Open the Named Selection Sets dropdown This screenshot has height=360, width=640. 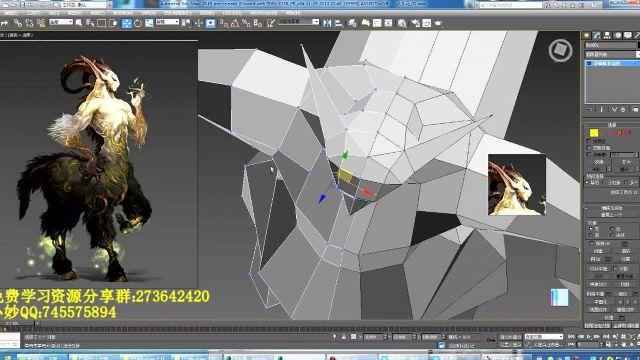click(298, 22)
